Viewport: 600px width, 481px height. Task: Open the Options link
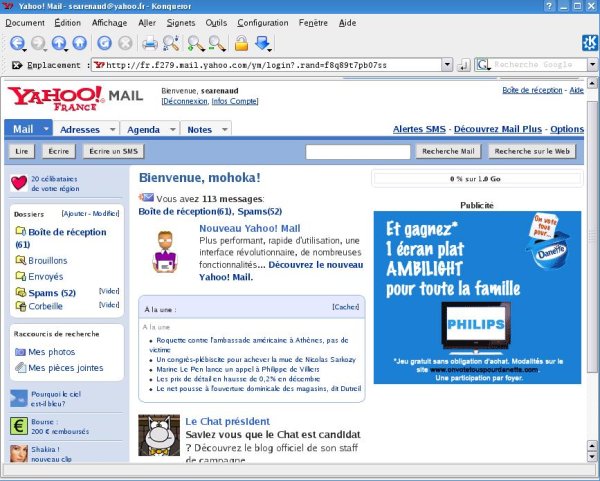[567, 129]
